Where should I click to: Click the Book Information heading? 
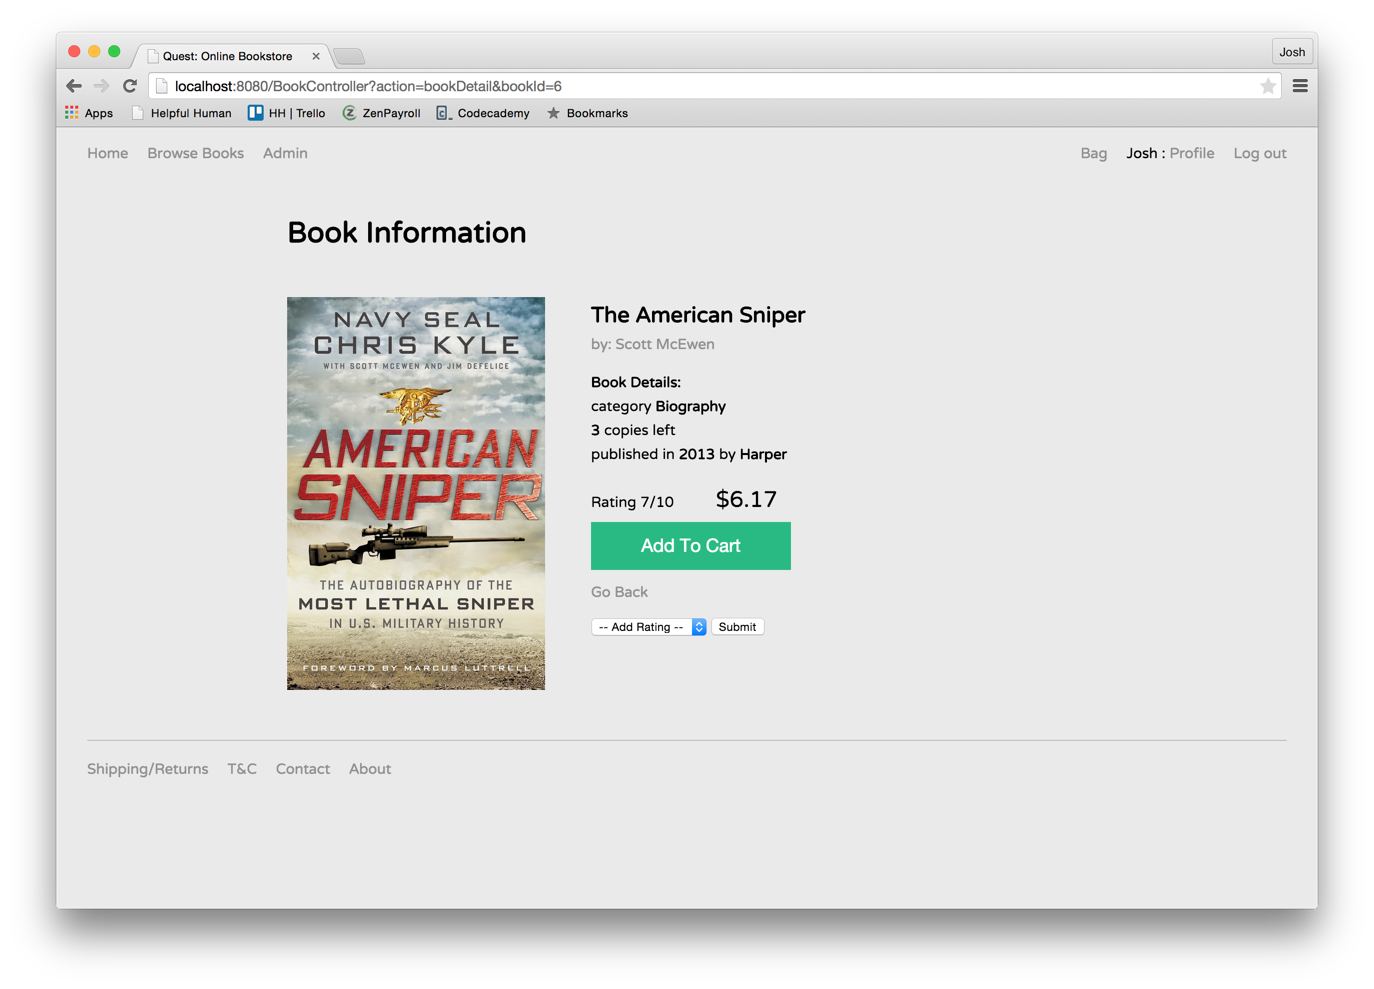tap(406, 232)
